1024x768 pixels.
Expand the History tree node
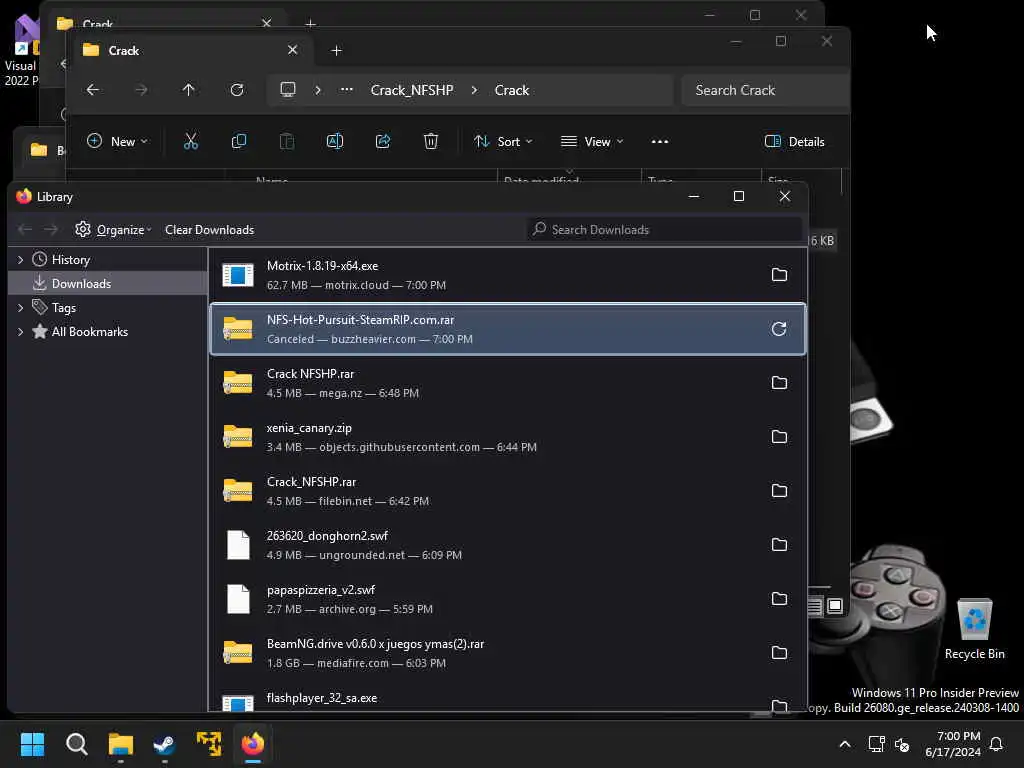tap(20, 260)
